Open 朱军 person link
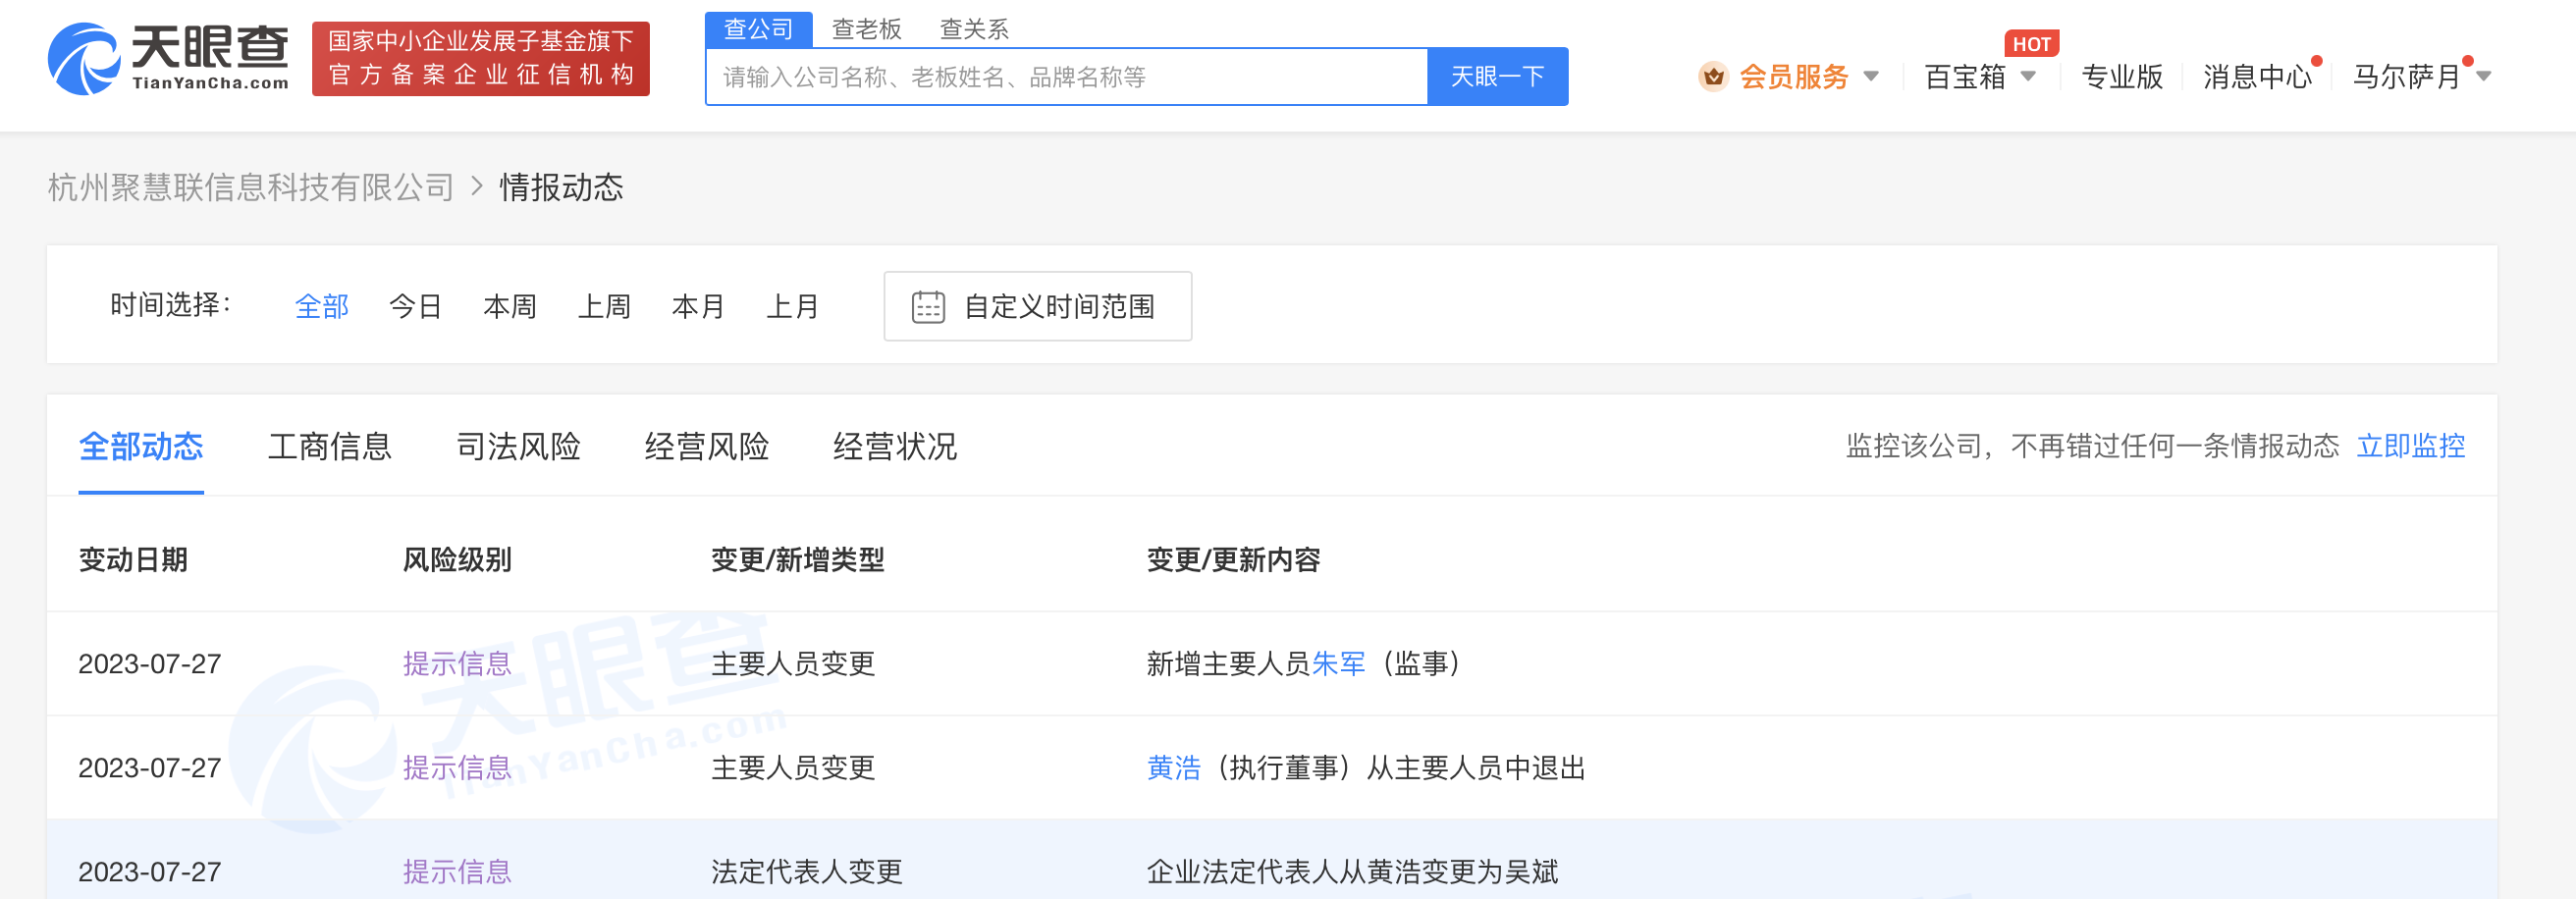Viewport: 2576px width, 899px height. [x=1337, y=664]
